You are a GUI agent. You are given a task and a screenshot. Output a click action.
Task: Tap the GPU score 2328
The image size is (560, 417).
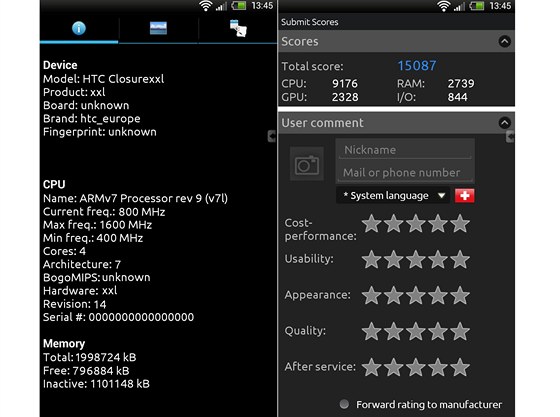345,97
